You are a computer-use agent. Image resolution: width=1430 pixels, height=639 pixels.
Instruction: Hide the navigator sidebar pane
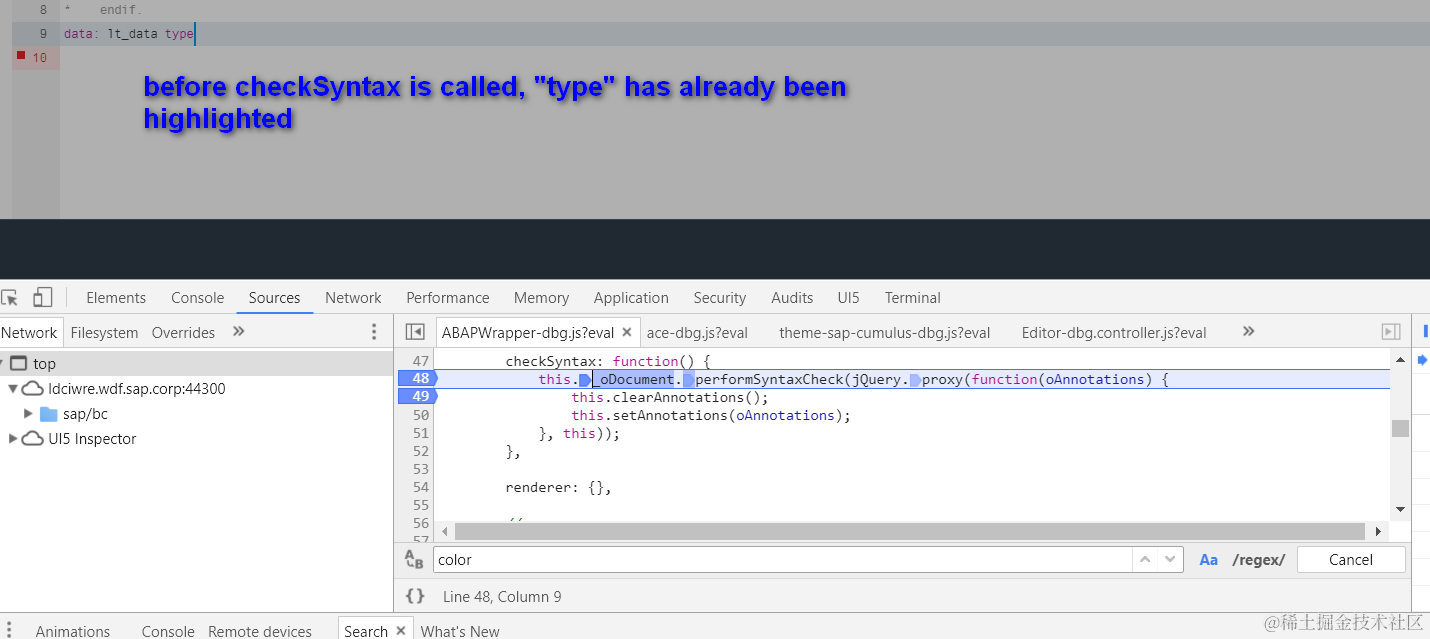click(414, 332)
